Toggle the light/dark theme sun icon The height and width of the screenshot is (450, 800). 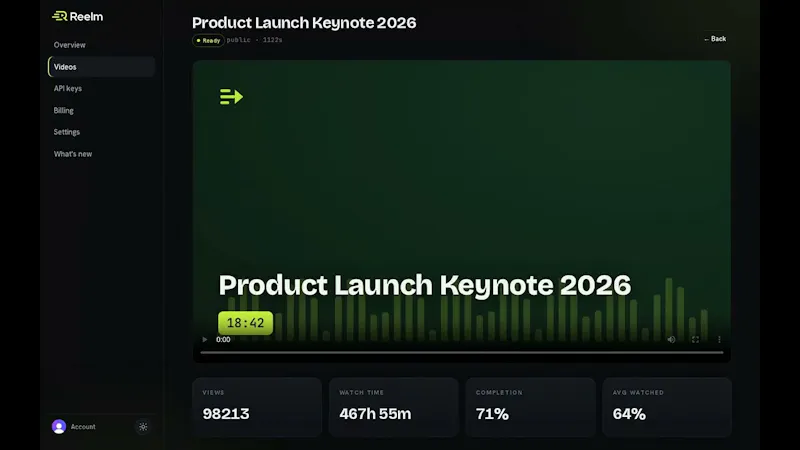[143, 427]
